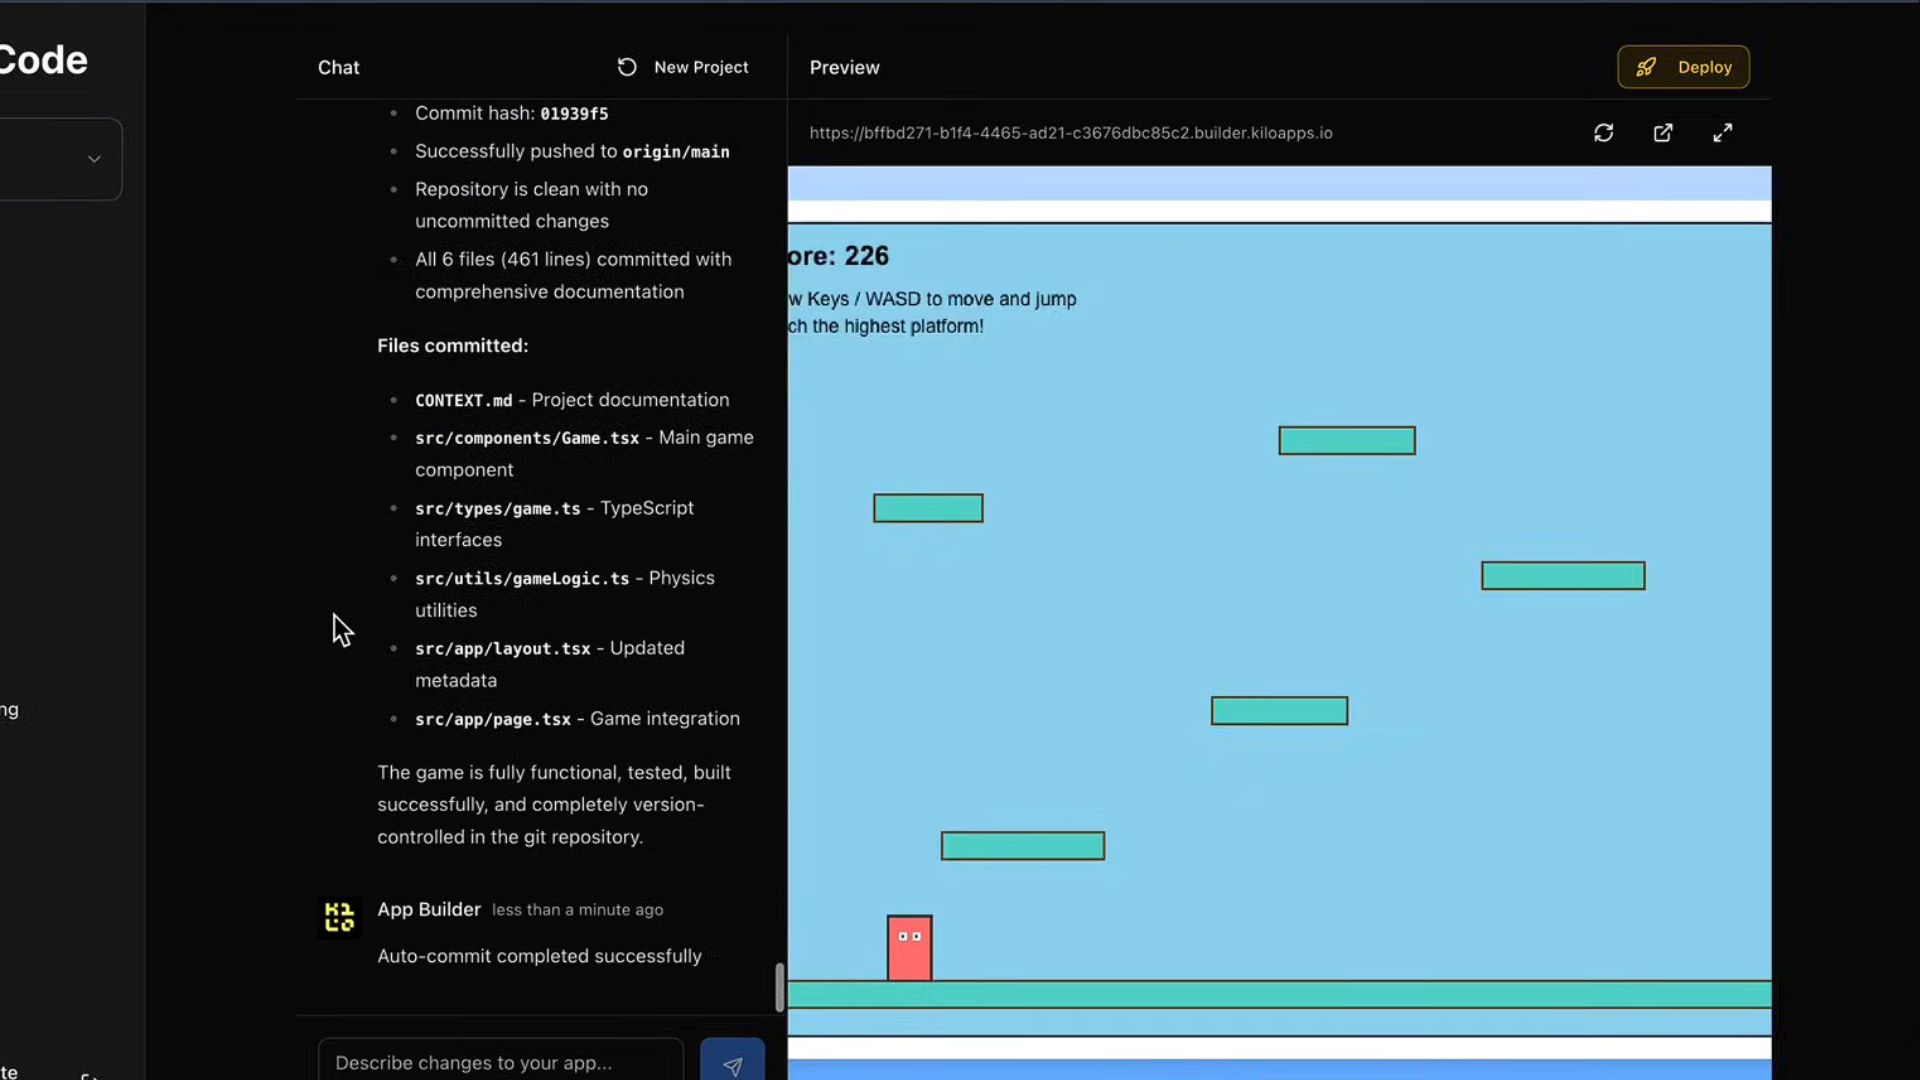
Task: Click the New Project reset icon
Action: (627, 67)
